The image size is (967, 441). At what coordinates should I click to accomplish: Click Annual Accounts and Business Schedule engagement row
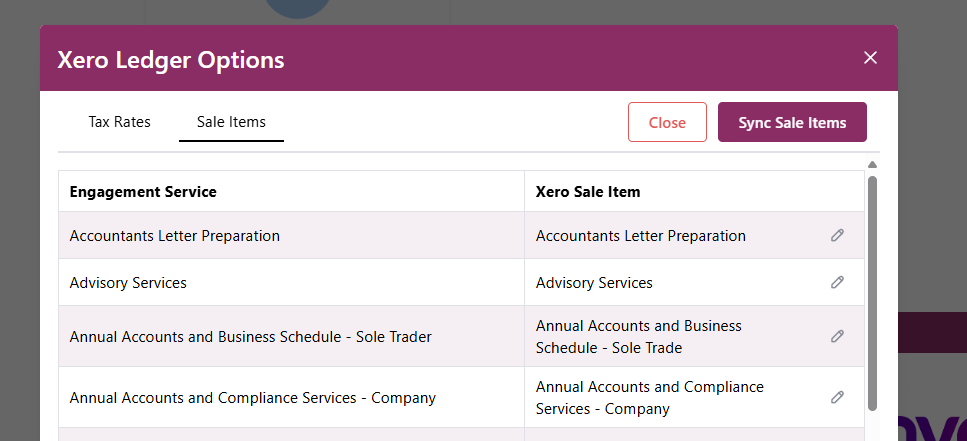(250, 337)
